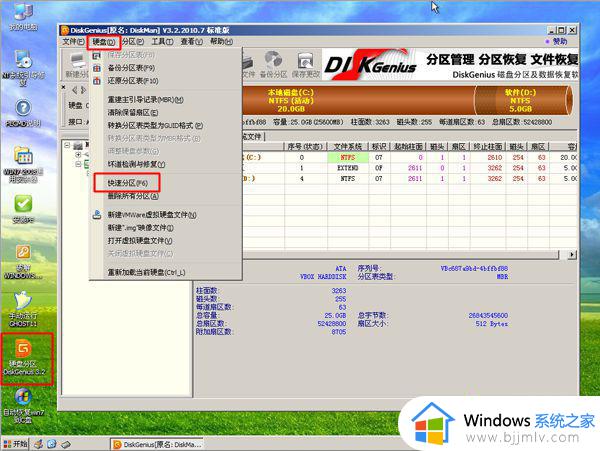
Task: Click the new VMWare virtual disk icon
Action: pos(97,215)
